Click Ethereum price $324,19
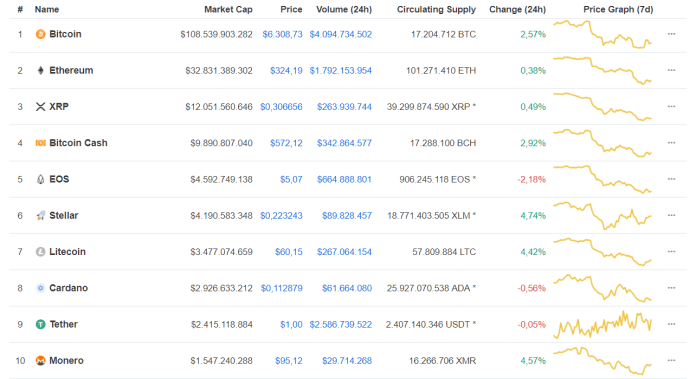This screenshot has height=379, width=696. click(x=286, y=71)
